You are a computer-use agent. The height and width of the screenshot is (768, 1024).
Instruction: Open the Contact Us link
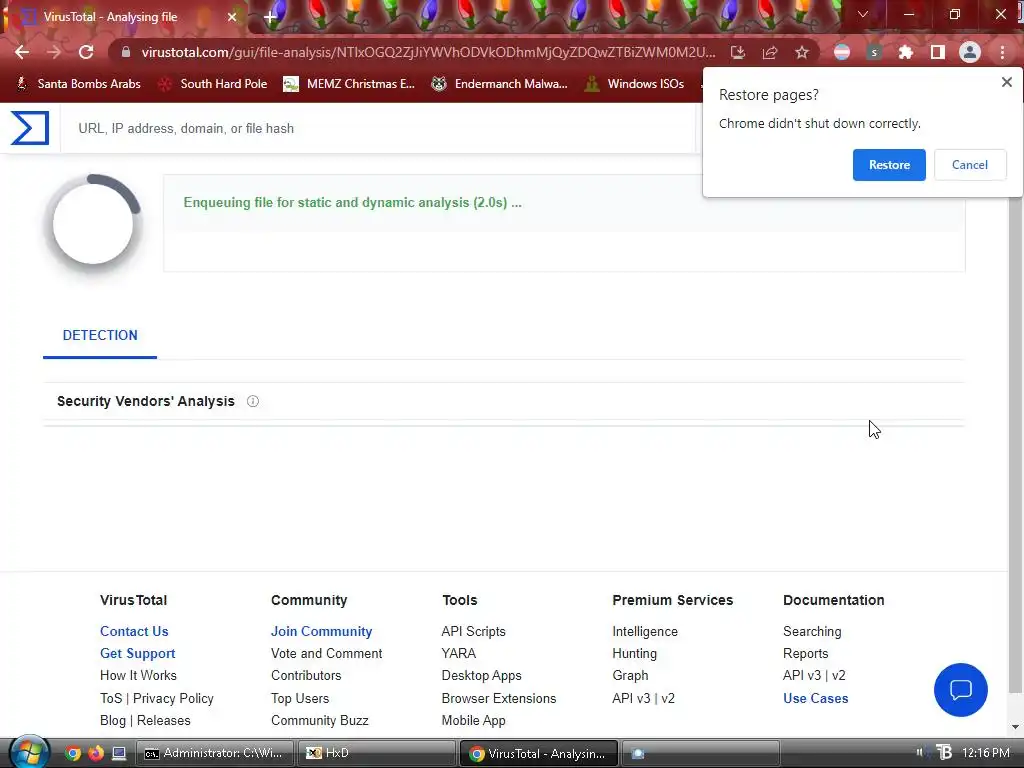point(134,631)
